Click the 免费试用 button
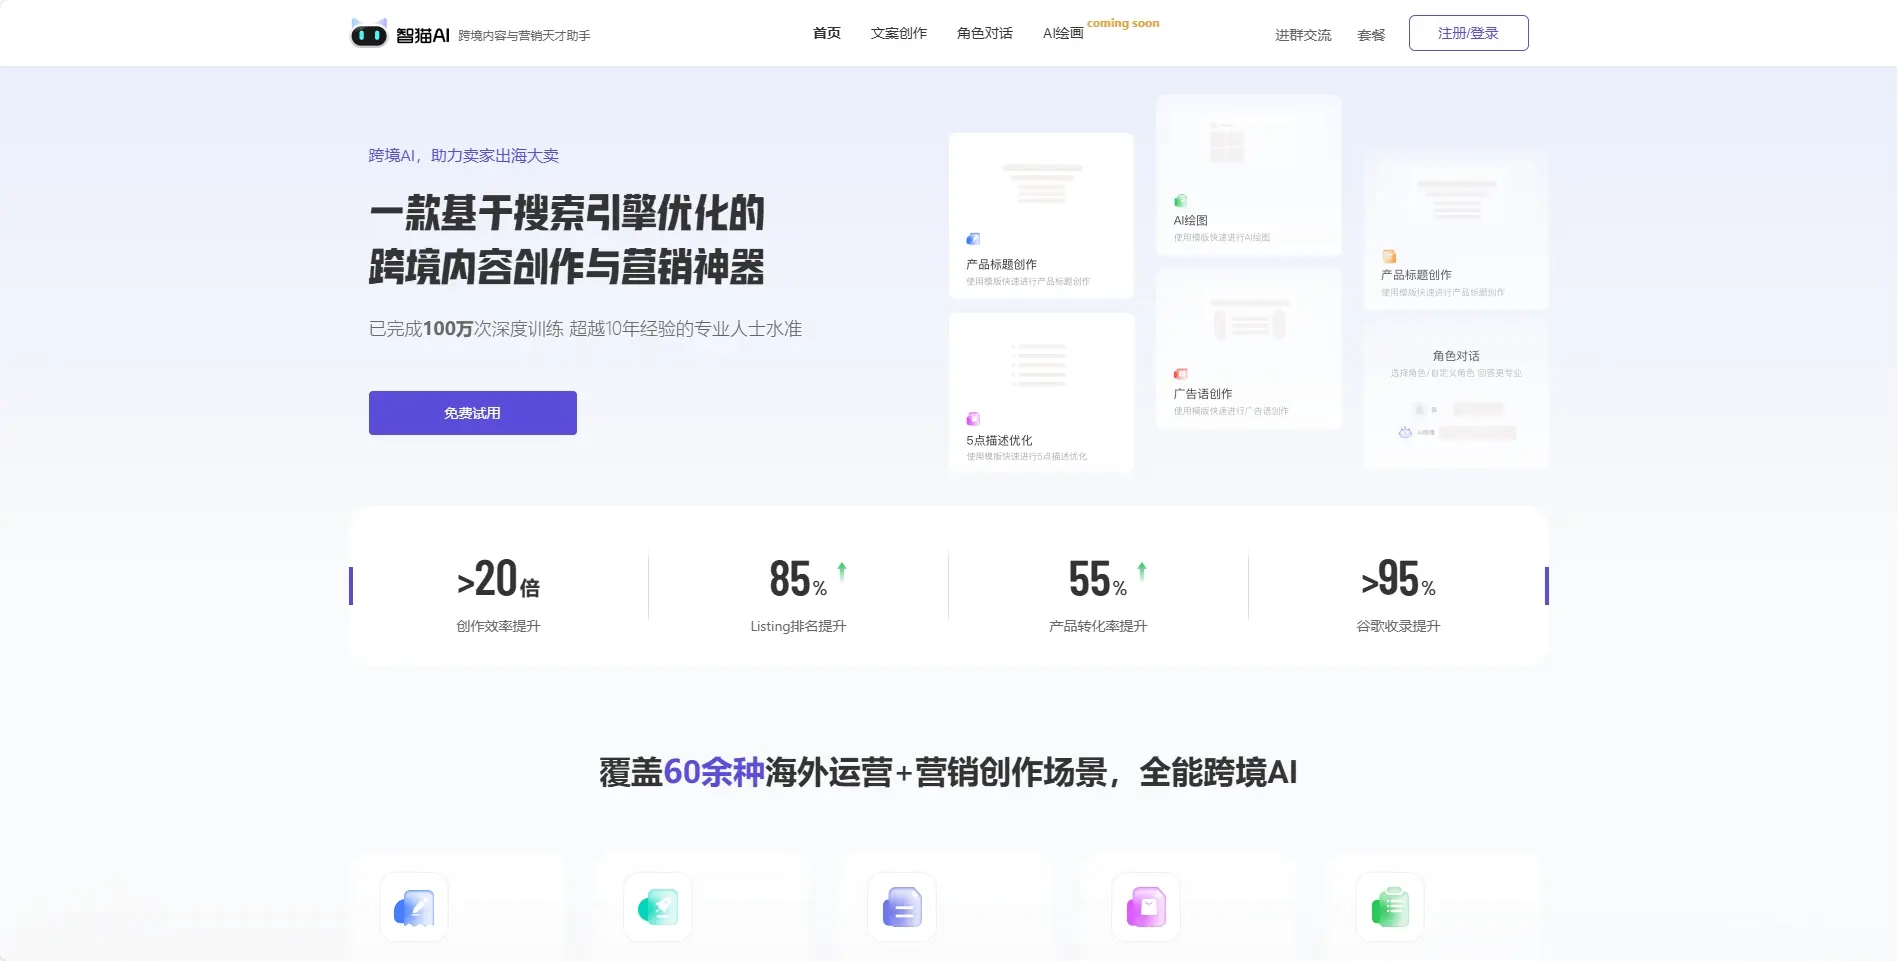The width and height of the screenshot is (1898, 961). [x=472, y=413]
